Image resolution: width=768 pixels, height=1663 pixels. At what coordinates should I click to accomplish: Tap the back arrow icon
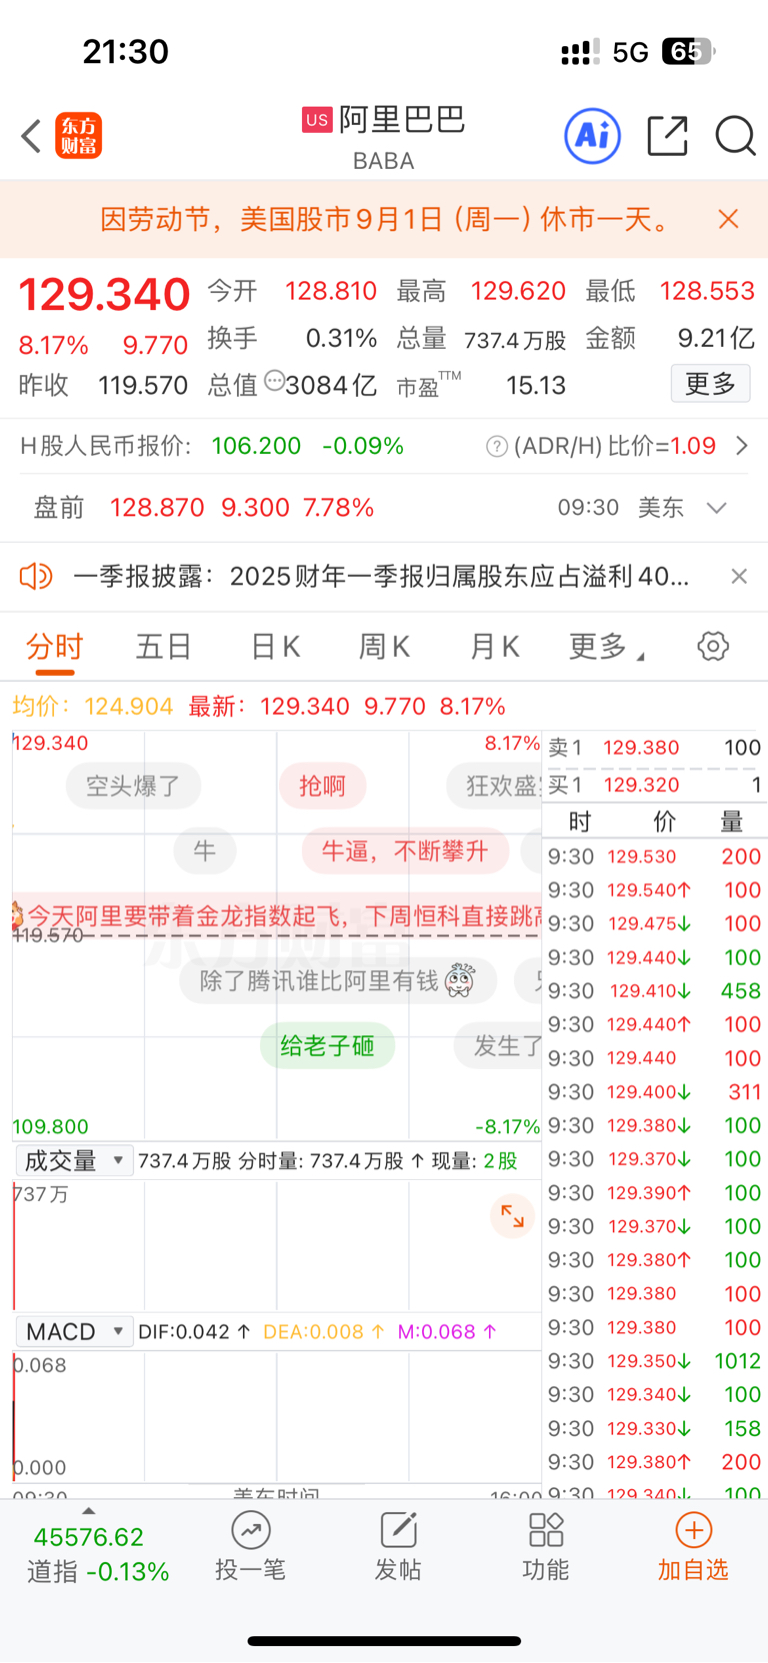[x=31, y=136]
